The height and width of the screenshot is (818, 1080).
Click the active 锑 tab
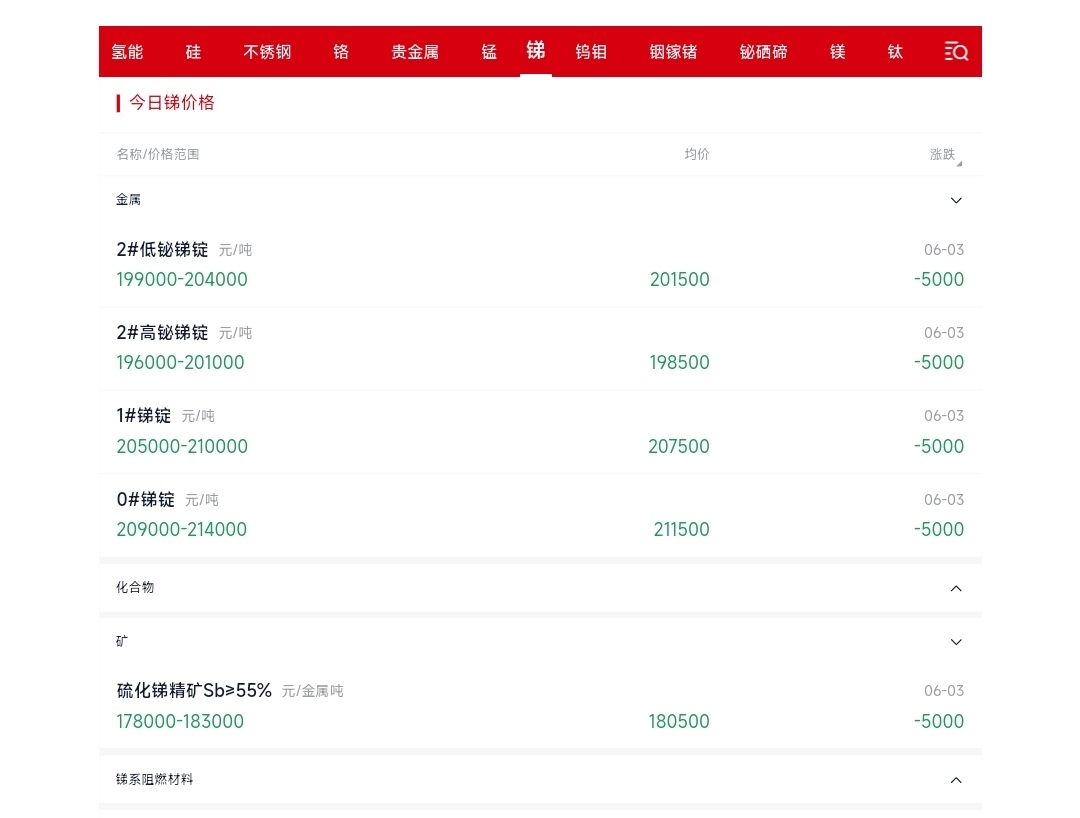(536, 50)
